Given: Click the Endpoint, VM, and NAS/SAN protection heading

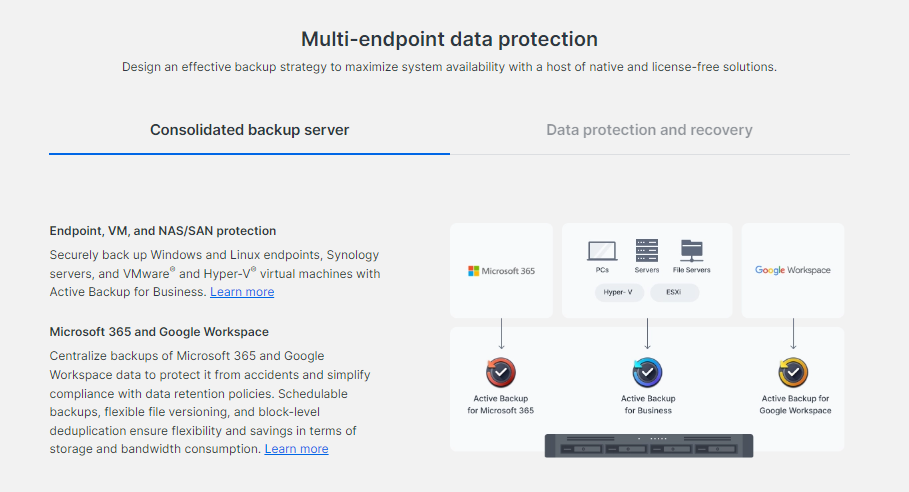Looking at the screenshot, I should tap(163, 231).
